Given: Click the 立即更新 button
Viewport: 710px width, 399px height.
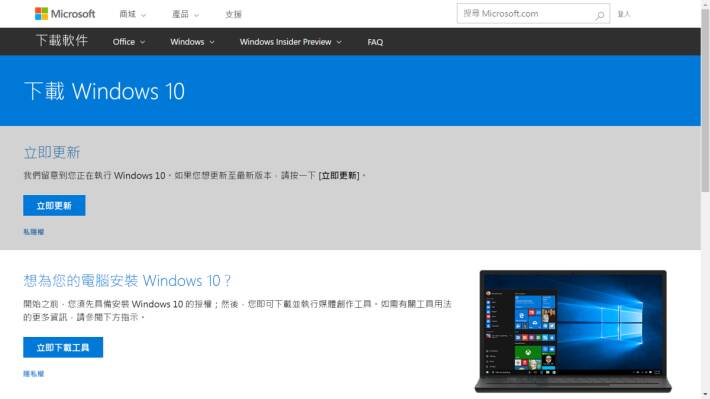Looking at the screenshot, I should point(54,206).
